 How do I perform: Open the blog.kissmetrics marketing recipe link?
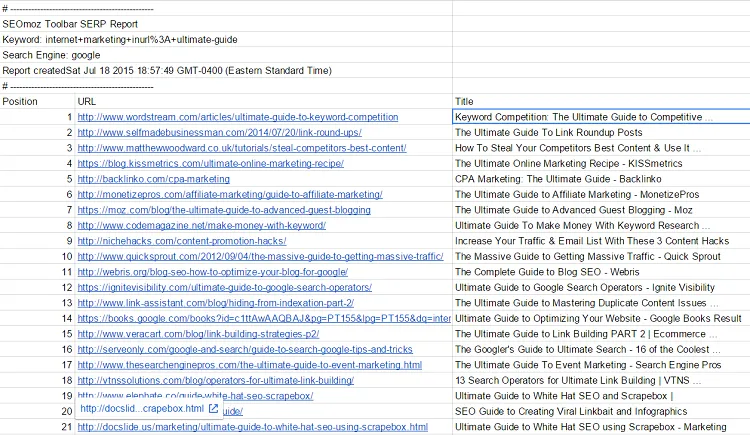pos(210,164)
